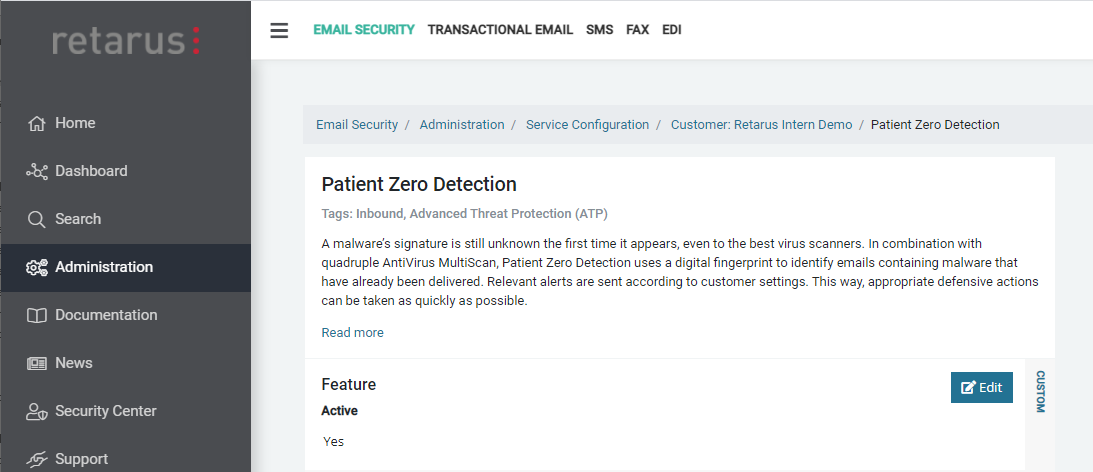
Task: Select the Email Security top tab
Action: click(364, 30)
